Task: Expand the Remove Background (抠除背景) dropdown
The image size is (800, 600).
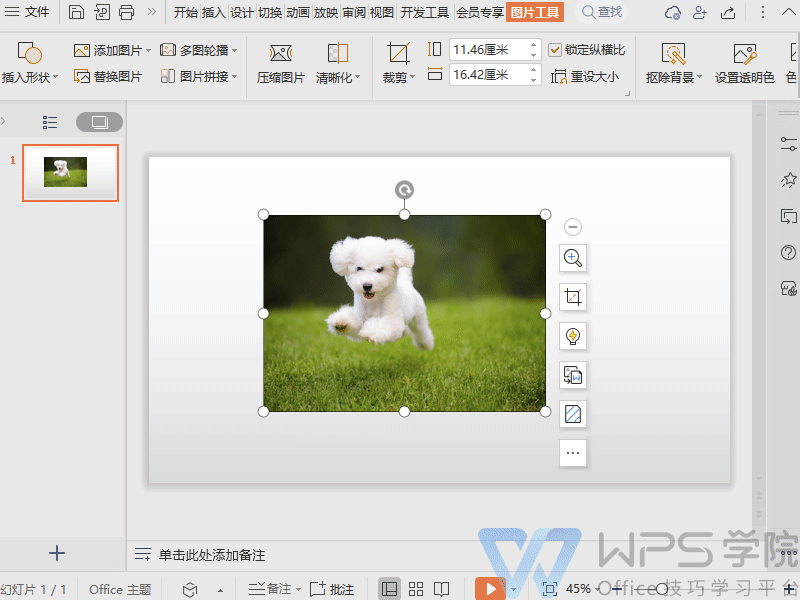Action: [699, 78]
